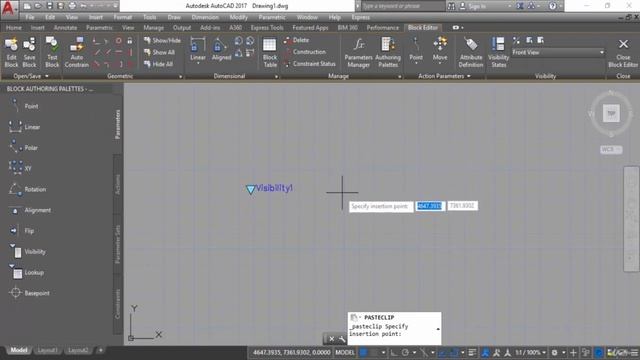Open Geometric panel dialog launcher arrow

point(180,77)
